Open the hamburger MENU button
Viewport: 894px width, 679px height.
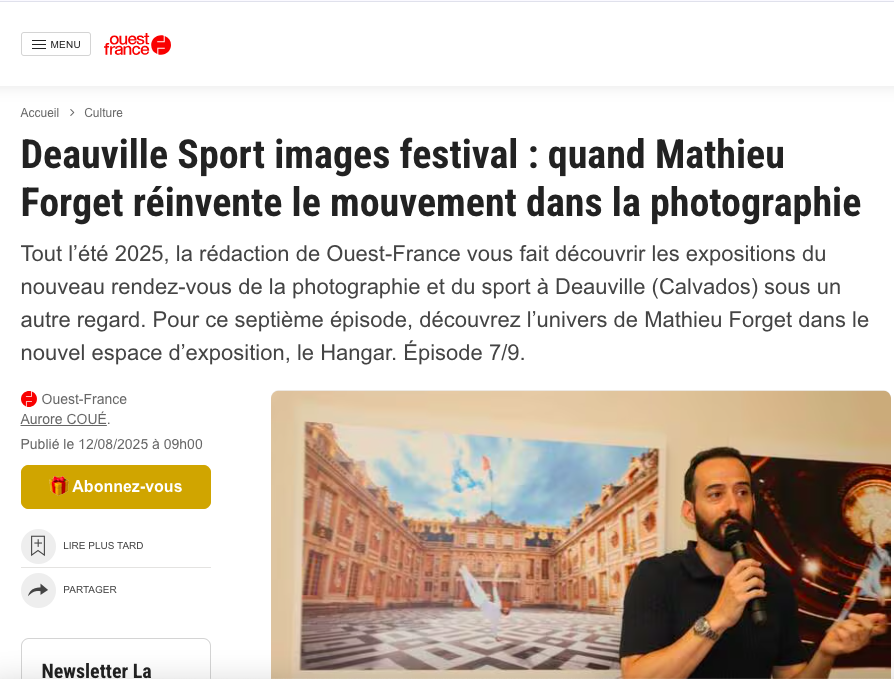point(56,44)
